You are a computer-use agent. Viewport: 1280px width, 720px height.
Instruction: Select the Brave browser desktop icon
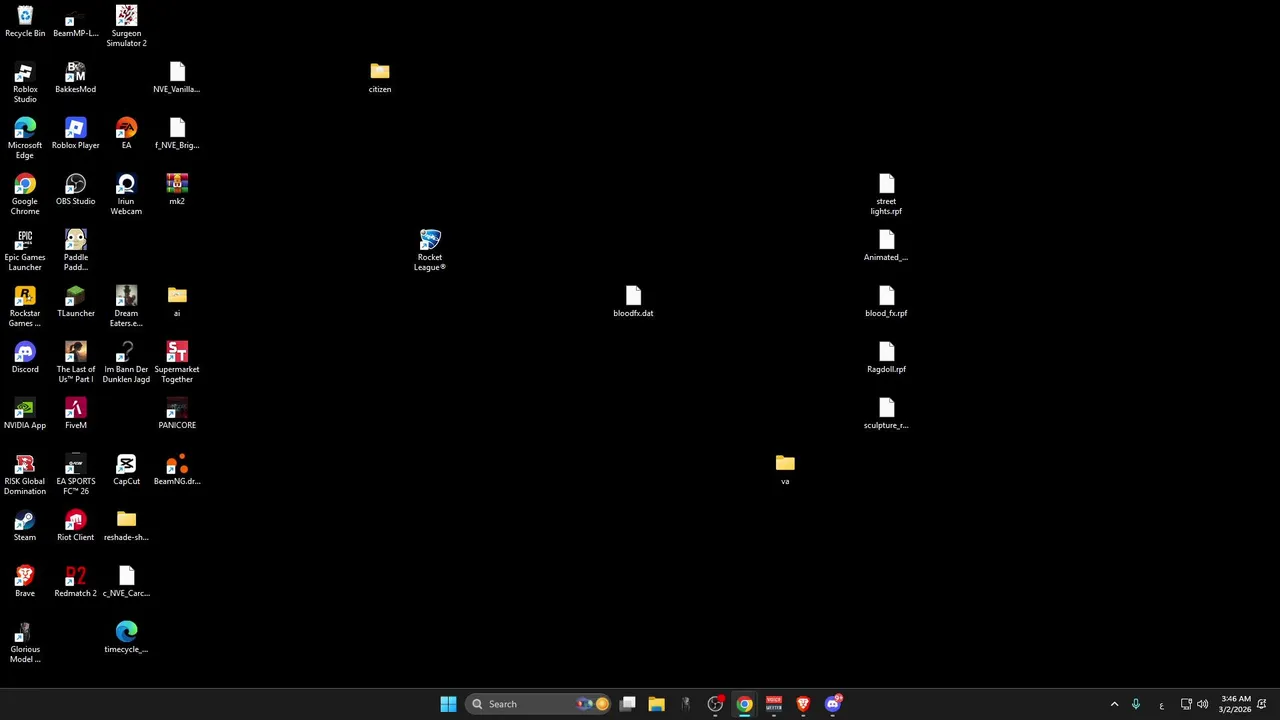(25, 582)
